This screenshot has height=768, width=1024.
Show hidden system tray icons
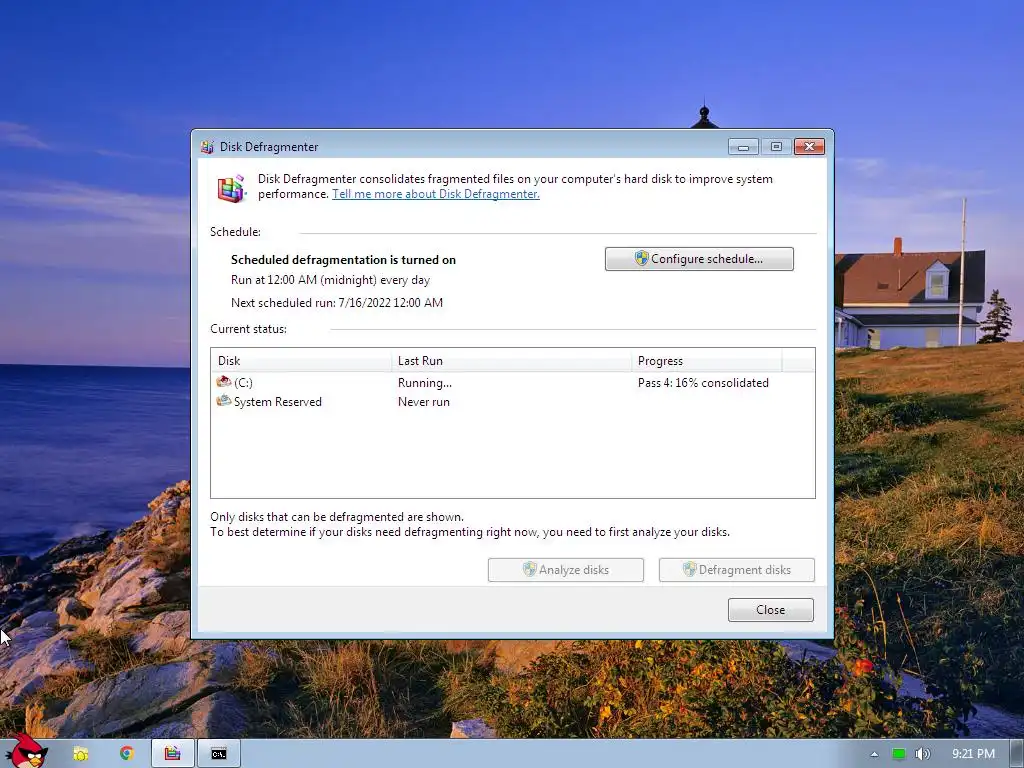tap(874, 754)
